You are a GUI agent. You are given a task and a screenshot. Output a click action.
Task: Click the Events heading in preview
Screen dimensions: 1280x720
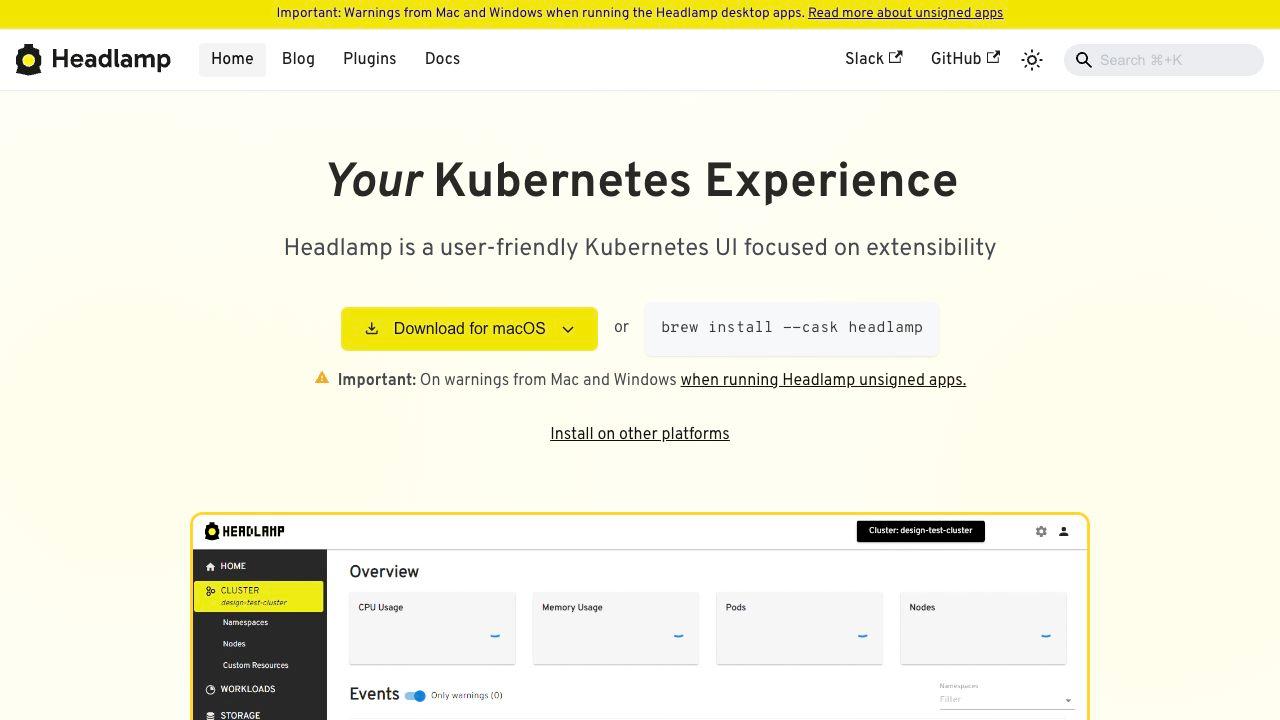(x=374, y=694)
